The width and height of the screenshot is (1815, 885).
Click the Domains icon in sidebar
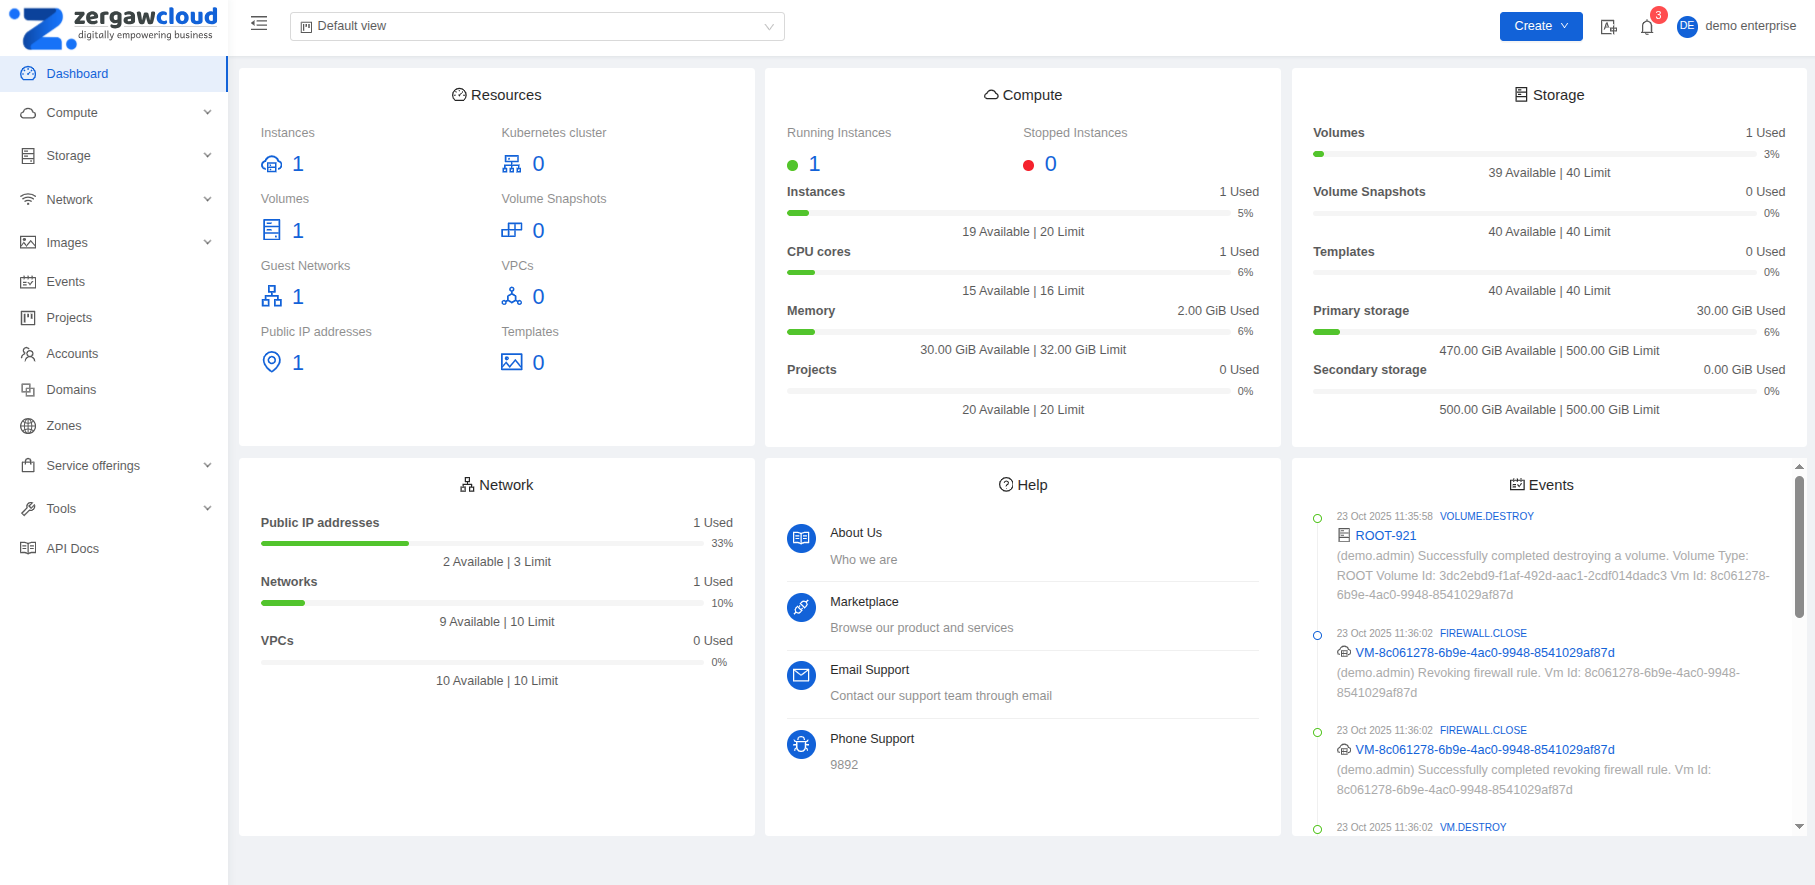point(28,390)
